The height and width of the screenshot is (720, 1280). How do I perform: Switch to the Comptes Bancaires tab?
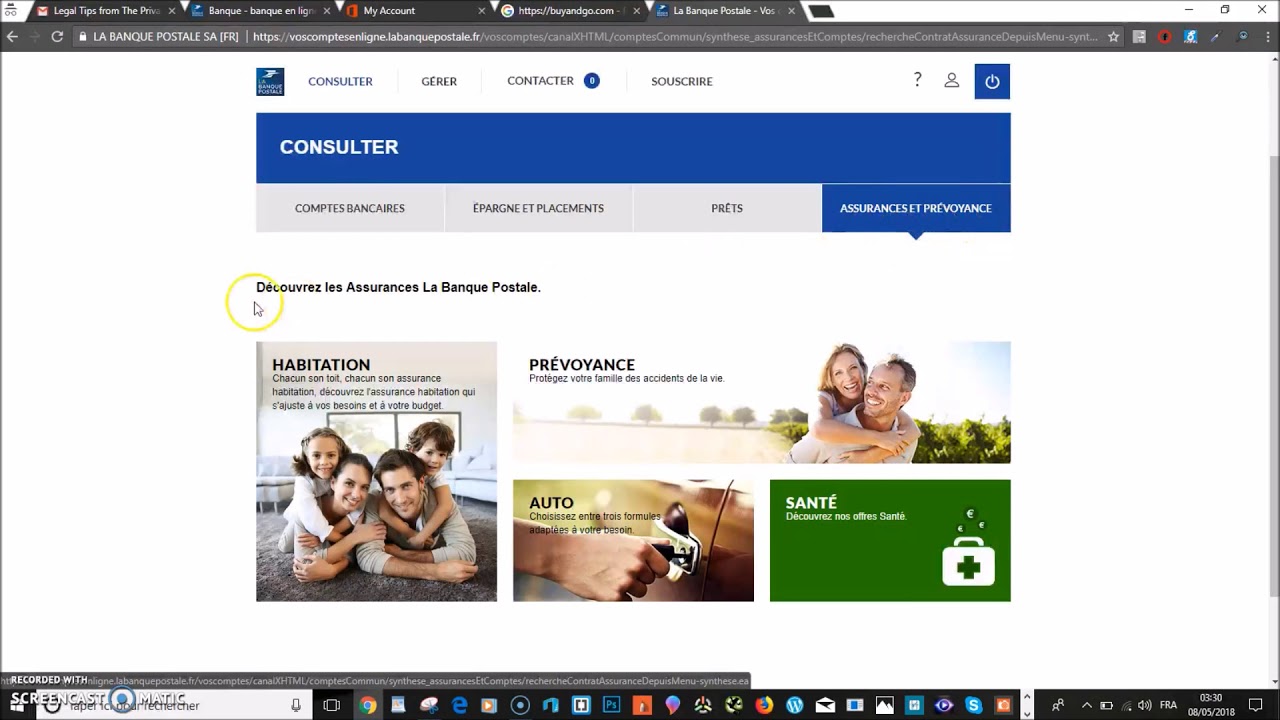click(350, 208)
